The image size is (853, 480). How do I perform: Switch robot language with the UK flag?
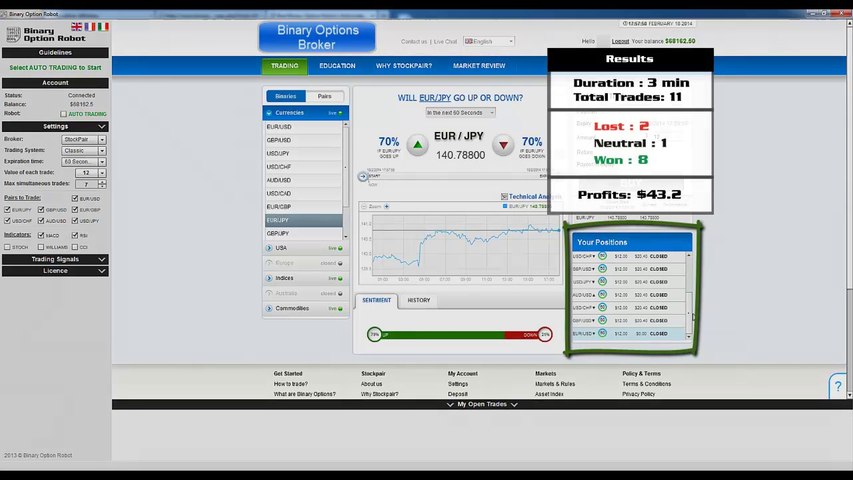(x=77, y=26)
